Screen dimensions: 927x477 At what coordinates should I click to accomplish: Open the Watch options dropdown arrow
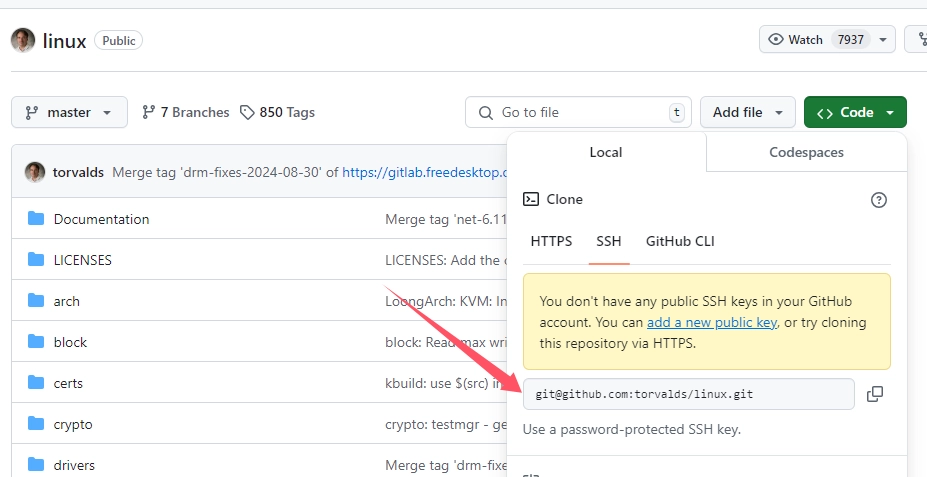(882, 40)
